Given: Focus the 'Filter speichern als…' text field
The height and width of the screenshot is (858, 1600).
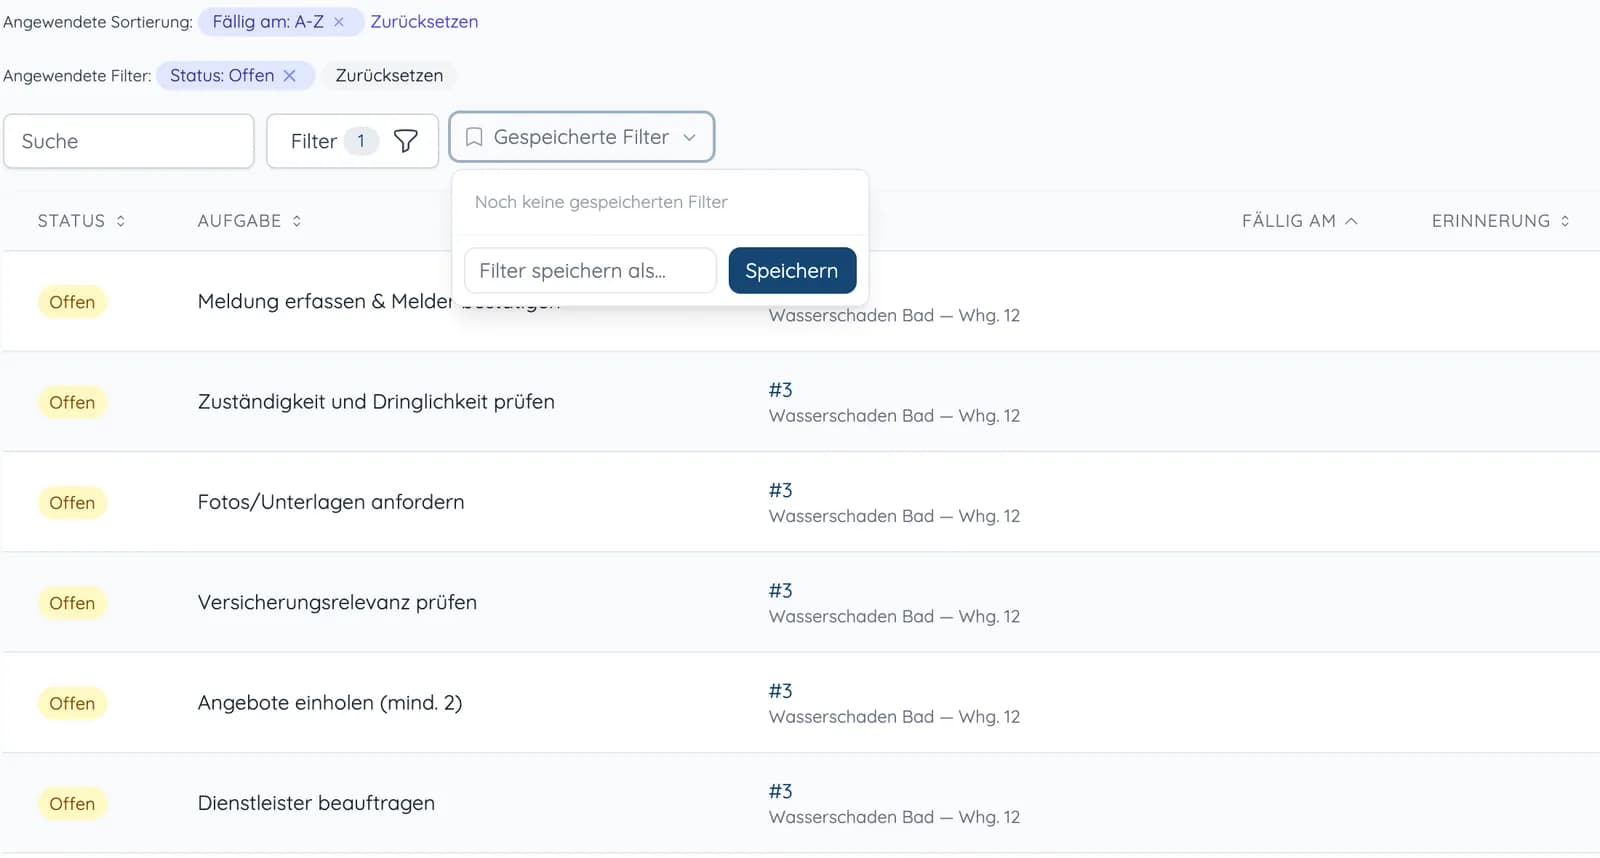Looking at the screenshot, I should tap(590, 271).
